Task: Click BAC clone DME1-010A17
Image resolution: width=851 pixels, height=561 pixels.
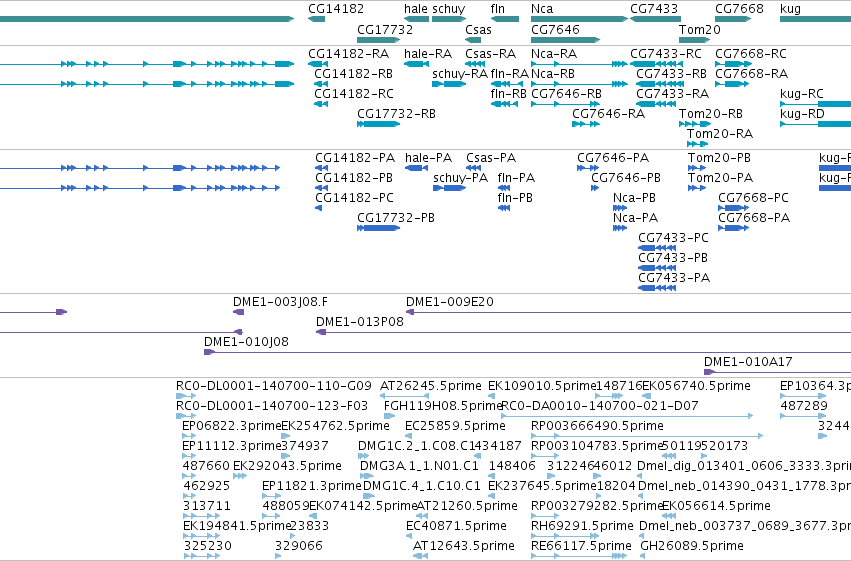Action: pos(748,362)
